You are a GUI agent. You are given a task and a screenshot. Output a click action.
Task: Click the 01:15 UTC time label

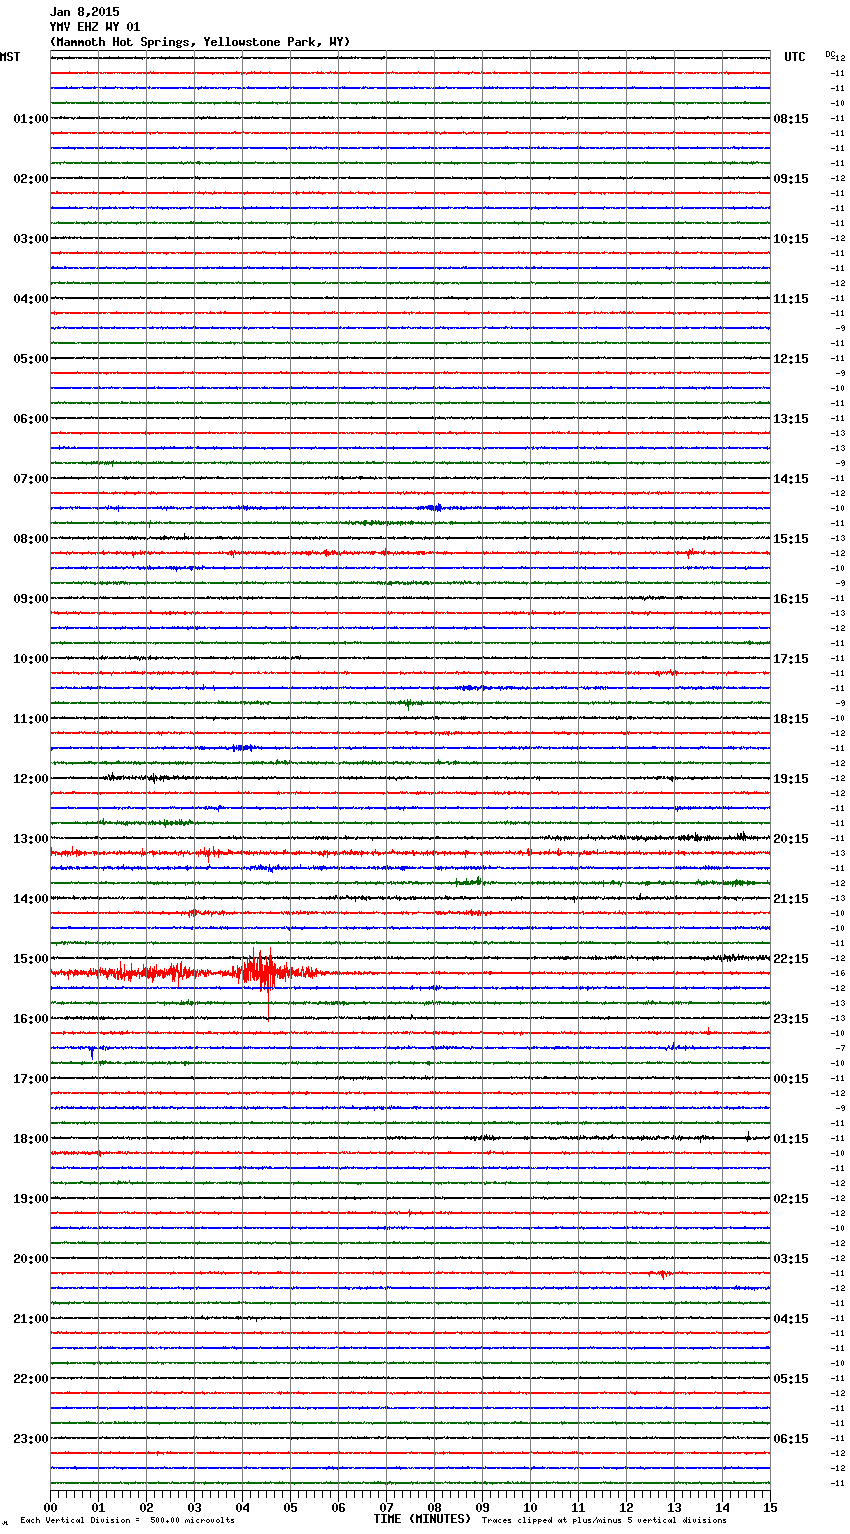(x=791, y=1139)
